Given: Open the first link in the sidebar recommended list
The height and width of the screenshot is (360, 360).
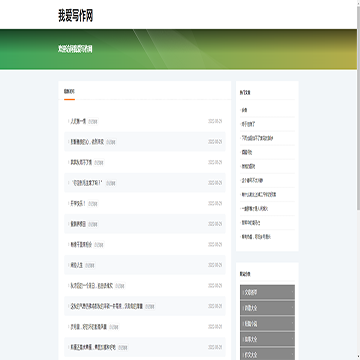Looking at the screenshot, I should pyautogui.click(x=244, y=110).
